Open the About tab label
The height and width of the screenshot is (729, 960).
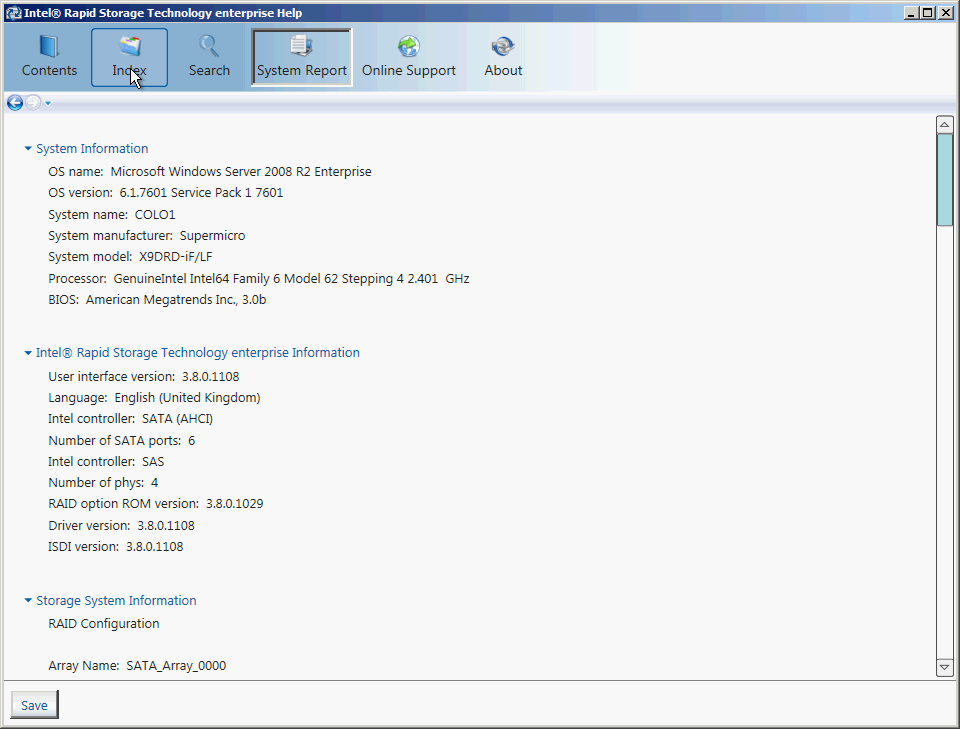coord(503,70)
